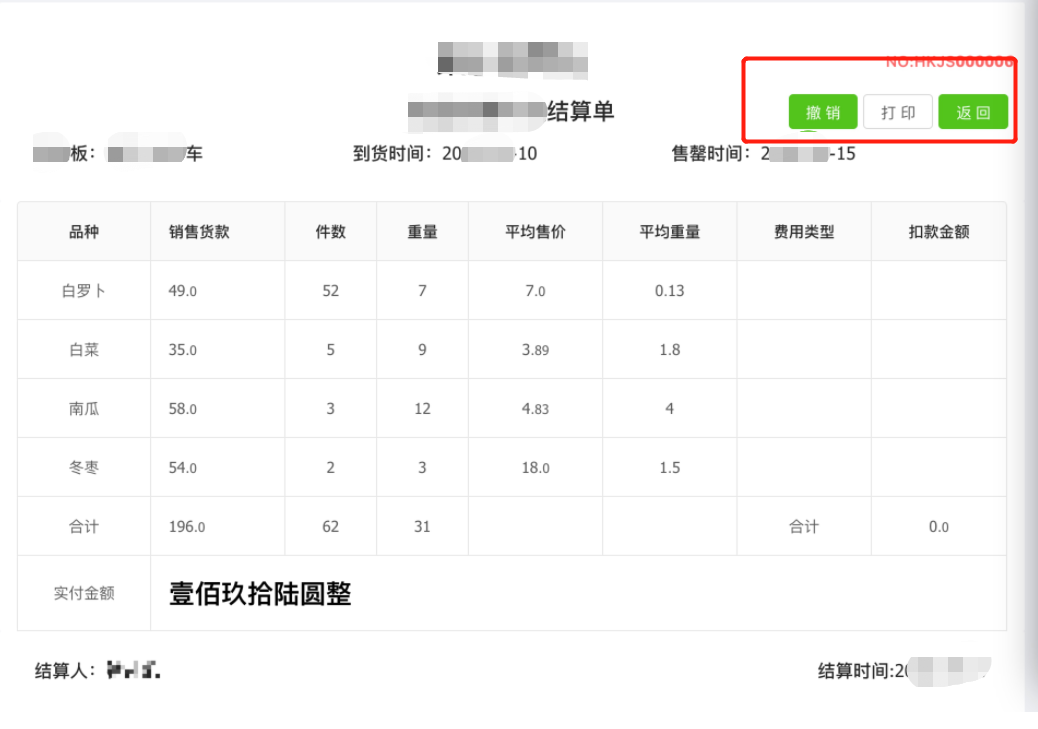Click the 白罗卜 row name cell

point(84,291)
